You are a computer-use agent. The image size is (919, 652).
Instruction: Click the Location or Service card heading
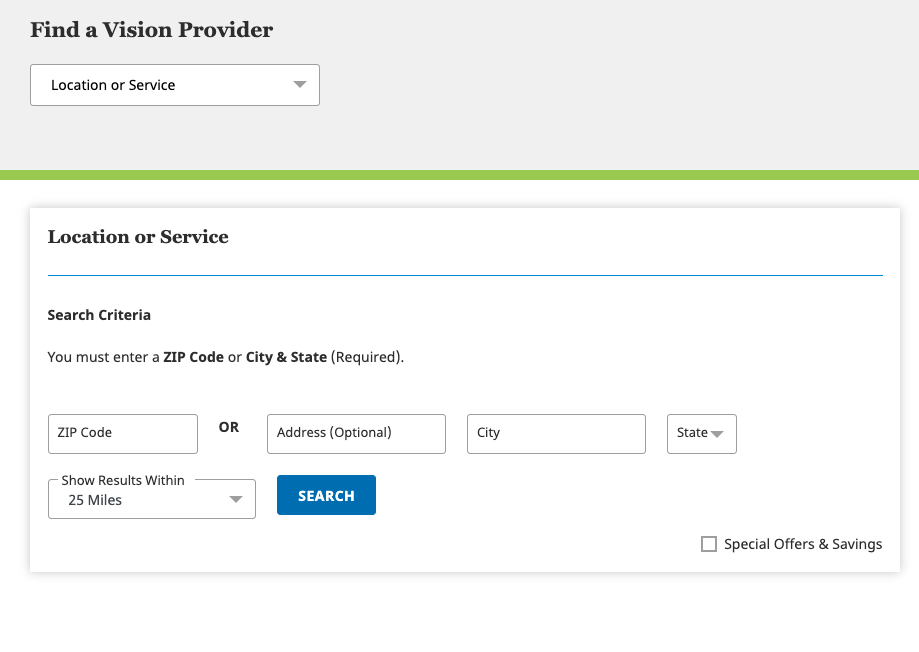138,237
